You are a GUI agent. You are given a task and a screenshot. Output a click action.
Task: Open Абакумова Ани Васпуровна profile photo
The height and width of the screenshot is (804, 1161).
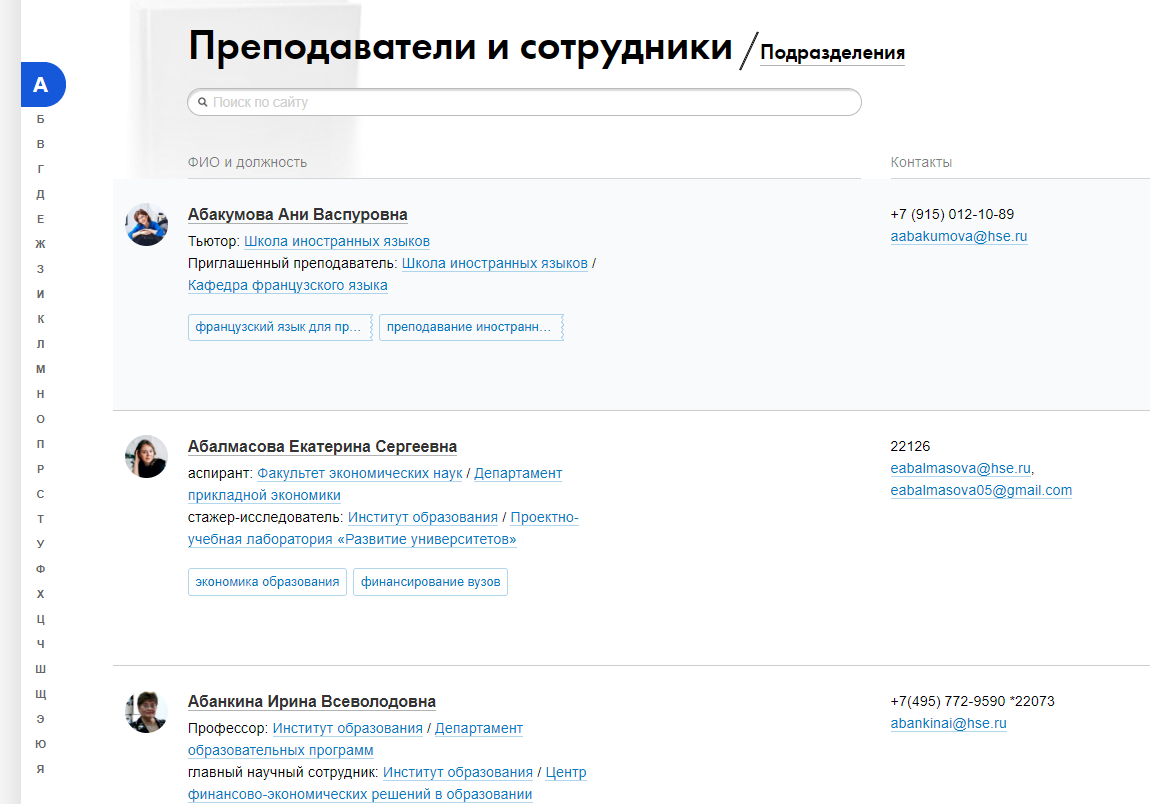pos(146,225)
